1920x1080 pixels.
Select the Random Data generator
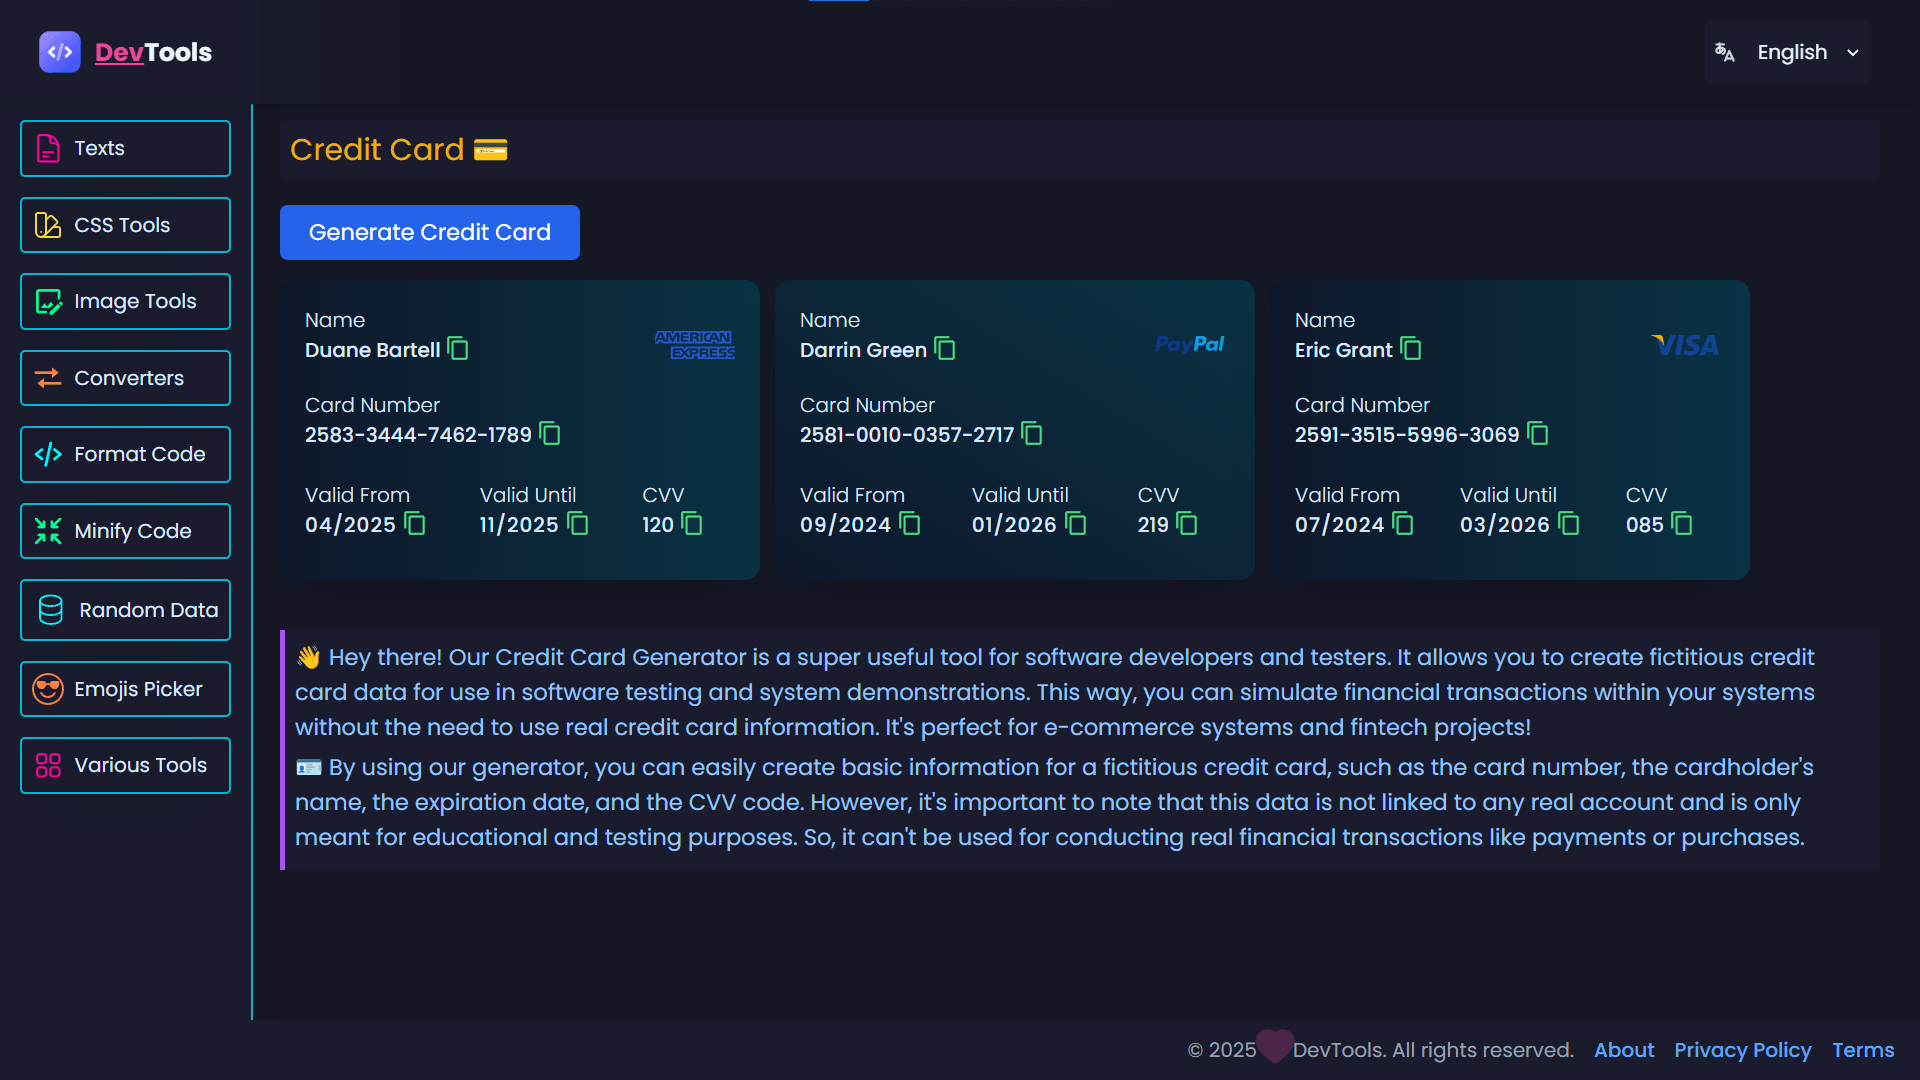(x=125, y=609)
